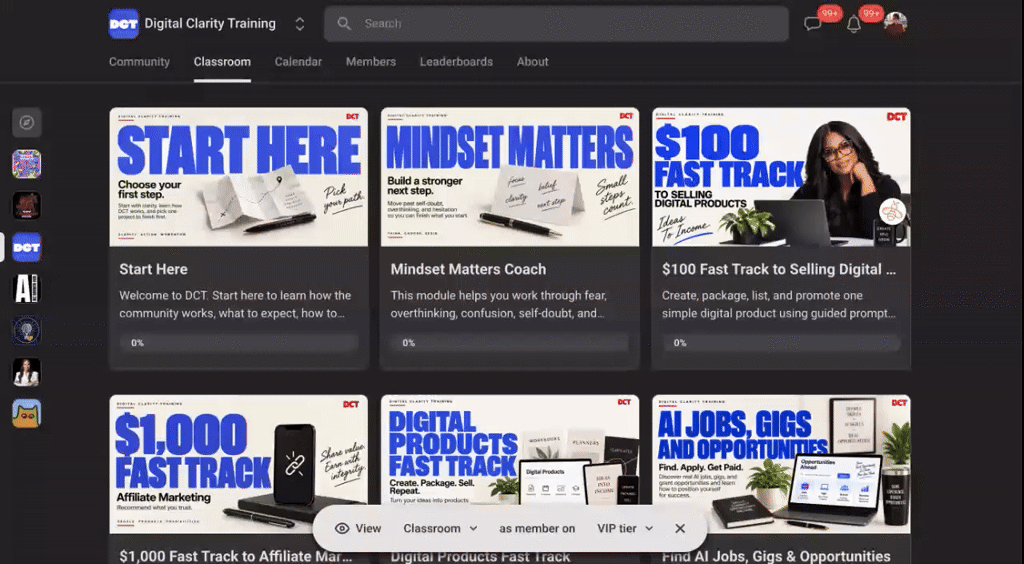1024x564 pixels.
Task: Click the Find AI Jobs, Gigs & Opportunities title
Action: click(x=776, y=556)
